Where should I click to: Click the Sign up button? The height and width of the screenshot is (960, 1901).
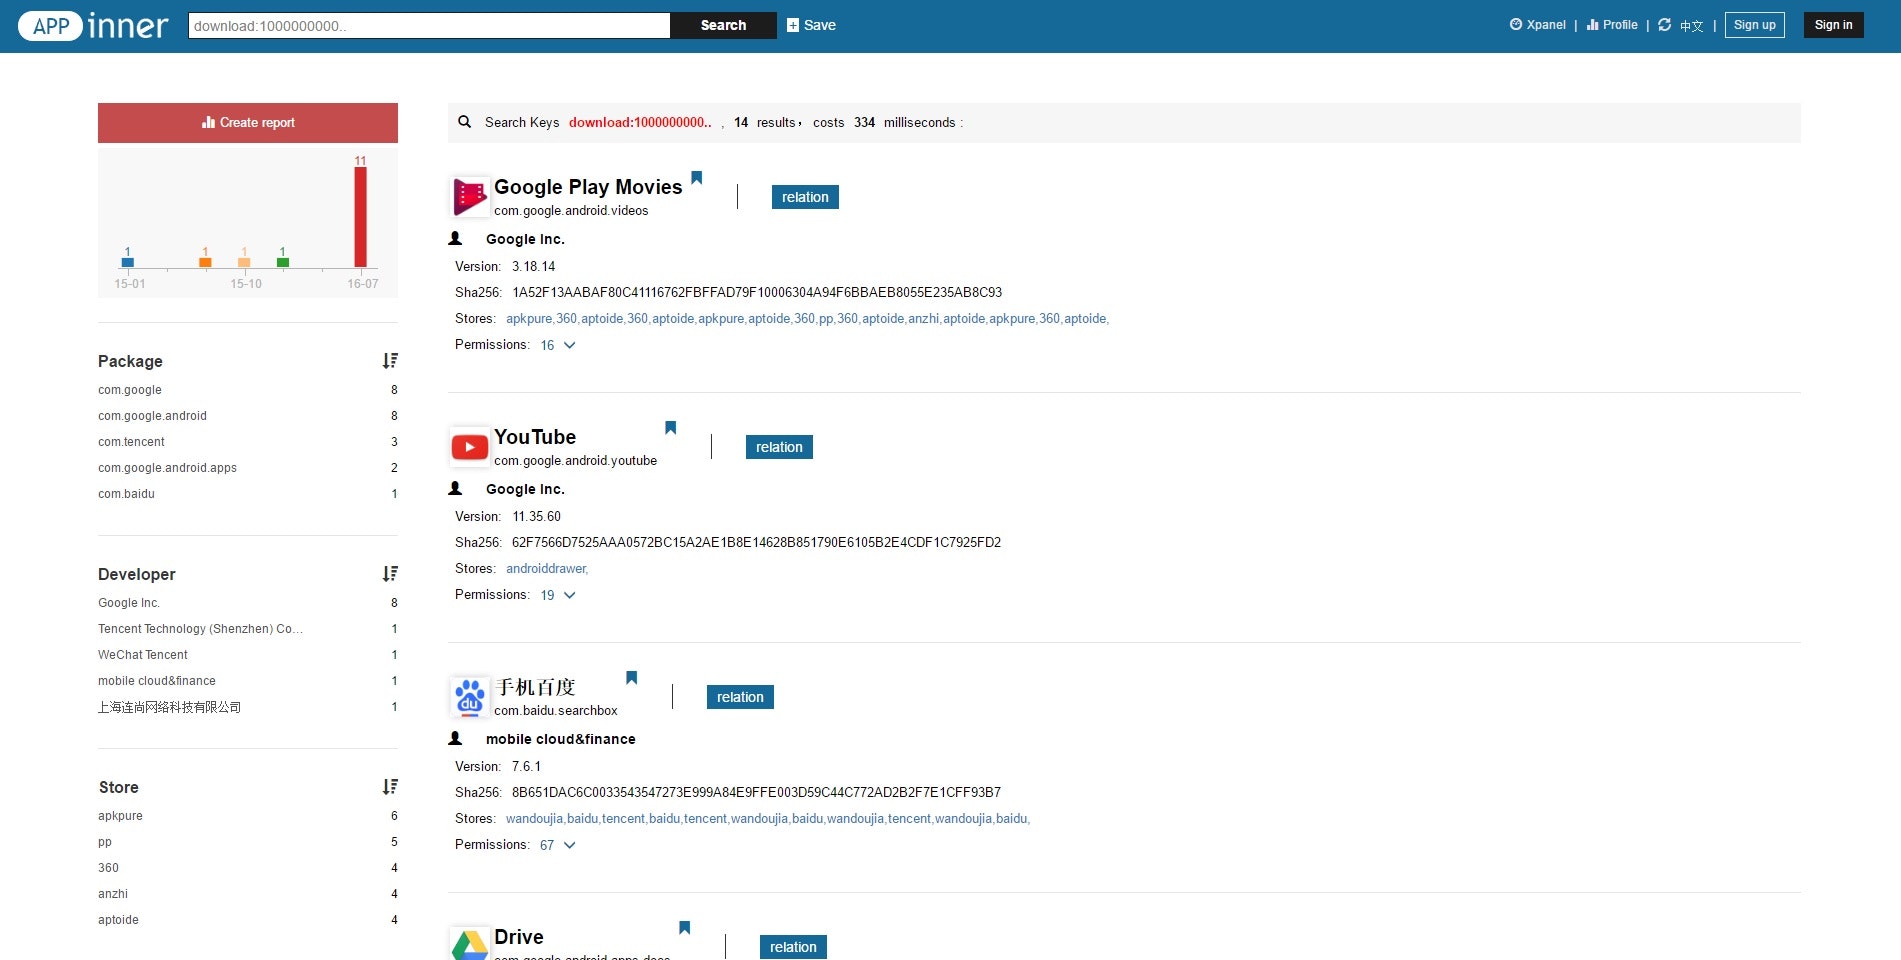pyautogui.click(x=1755, y=25)
